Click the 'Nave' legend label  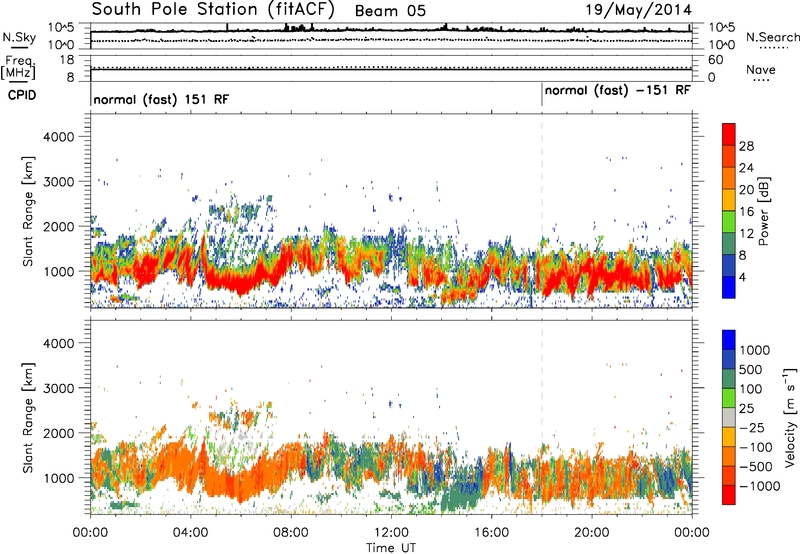tap(761, 69)
